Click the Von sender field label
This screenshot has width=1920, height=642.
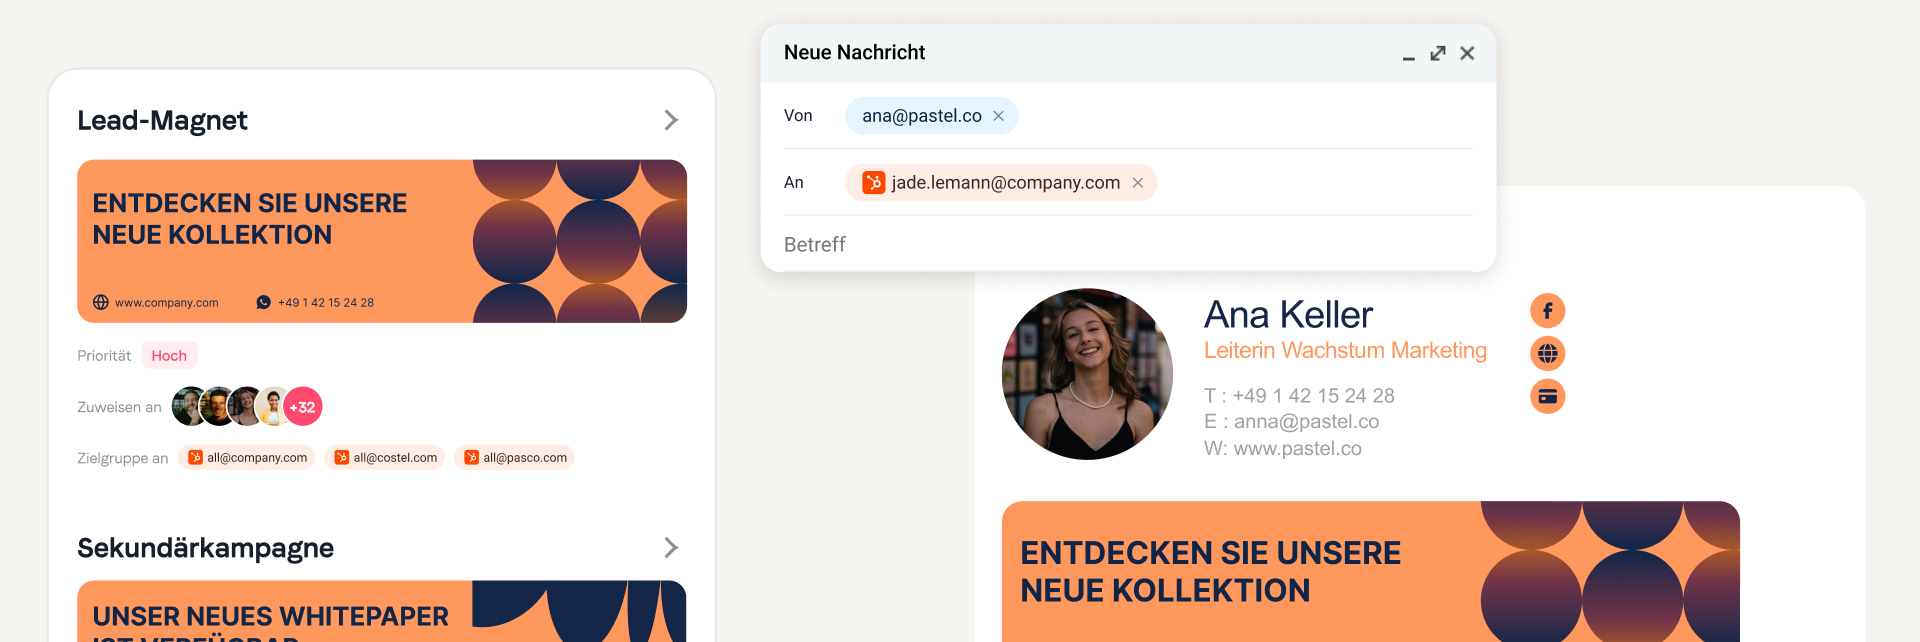[x=798, y=115]
